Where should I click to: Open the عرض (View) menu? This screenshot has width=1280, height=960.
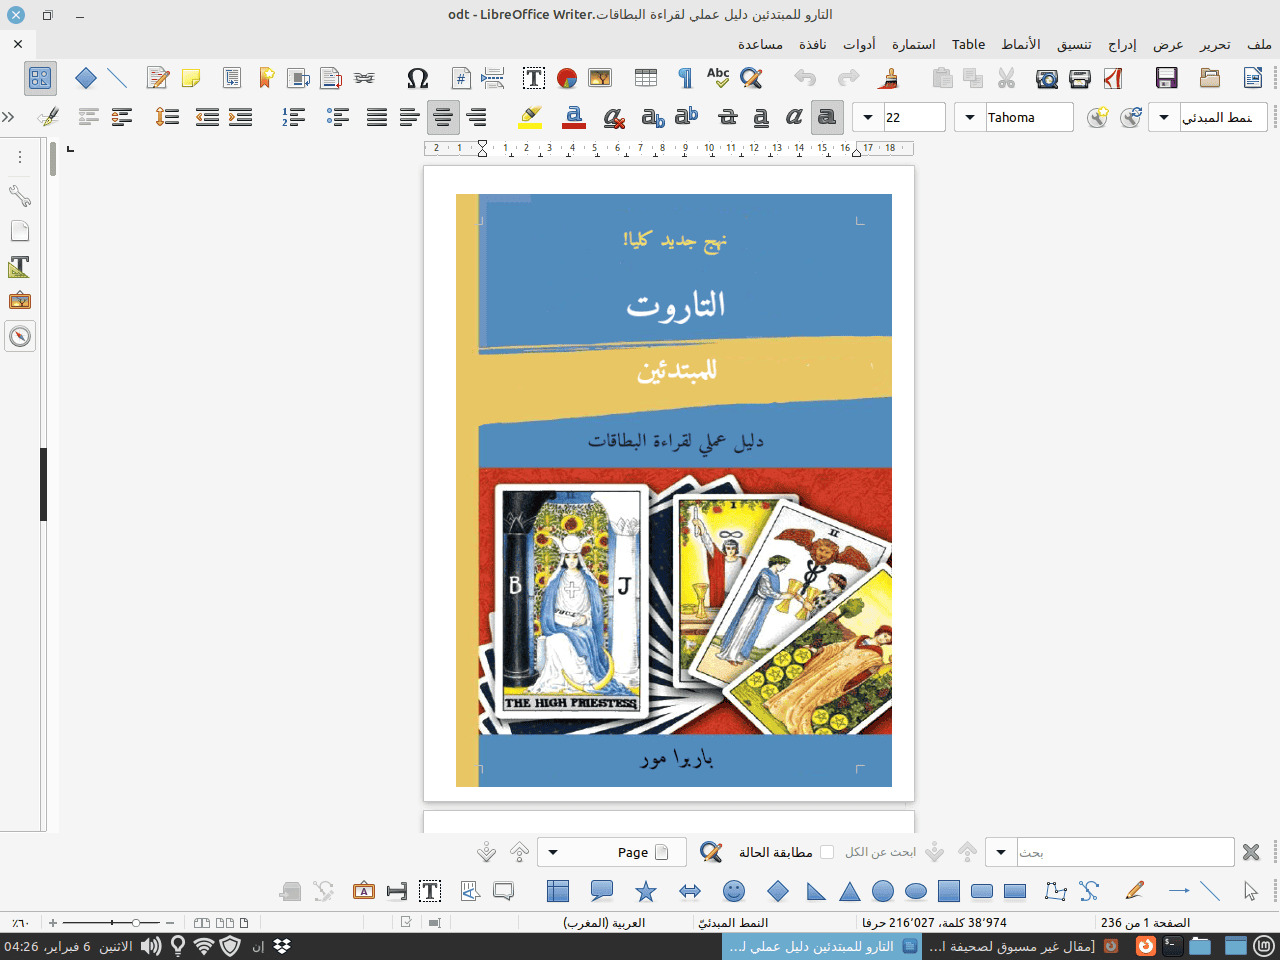(x=1168, y=44)
